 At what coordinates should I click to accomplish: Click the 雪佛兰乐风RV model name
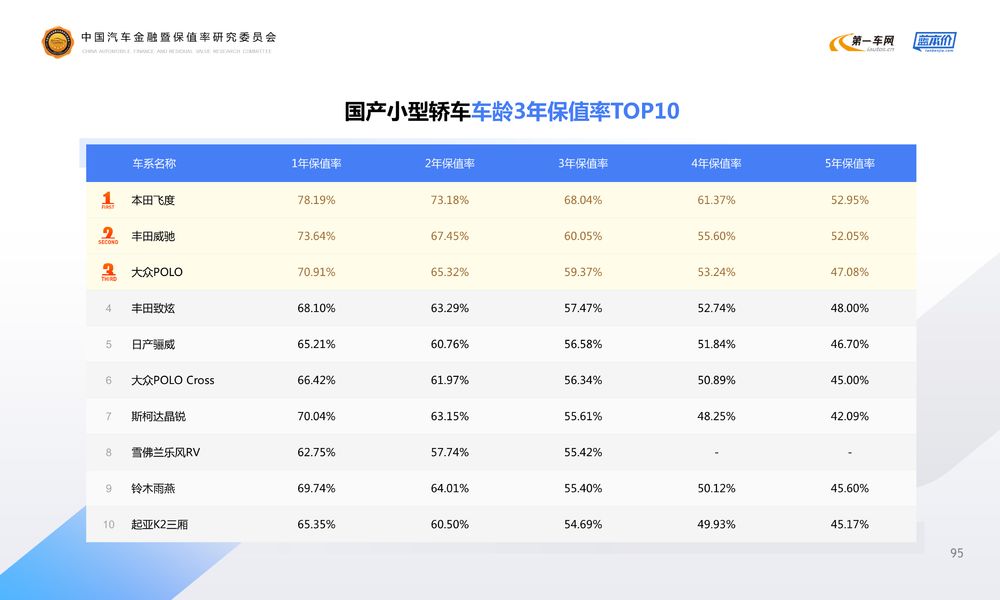166,452
